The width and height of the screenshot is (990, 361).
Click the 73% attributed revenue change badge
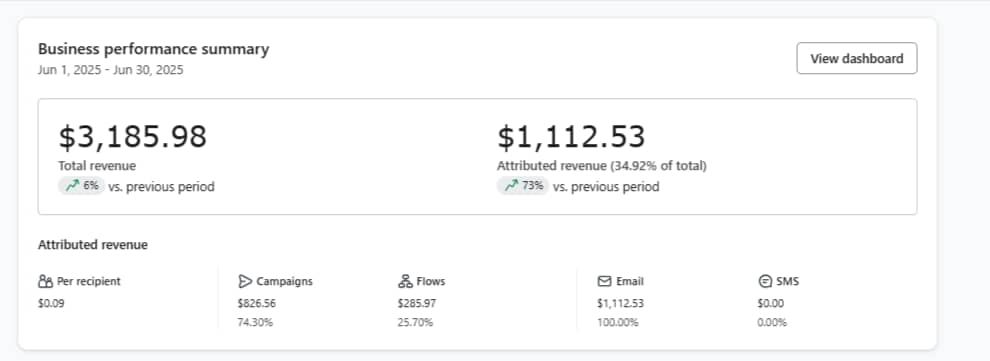tap(523, 186)
